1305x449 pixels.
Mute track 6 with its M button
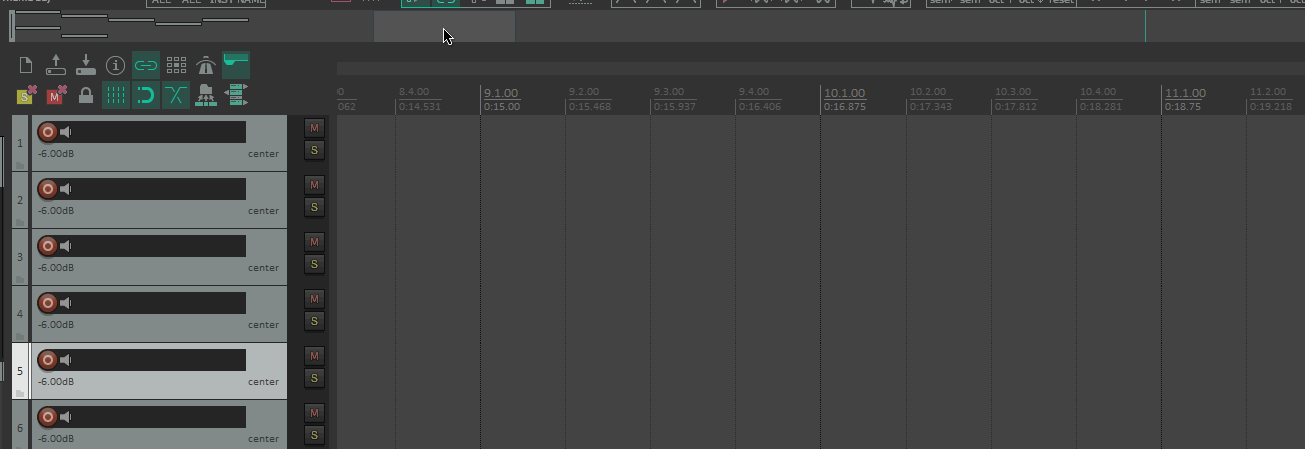tap(314, 413)
